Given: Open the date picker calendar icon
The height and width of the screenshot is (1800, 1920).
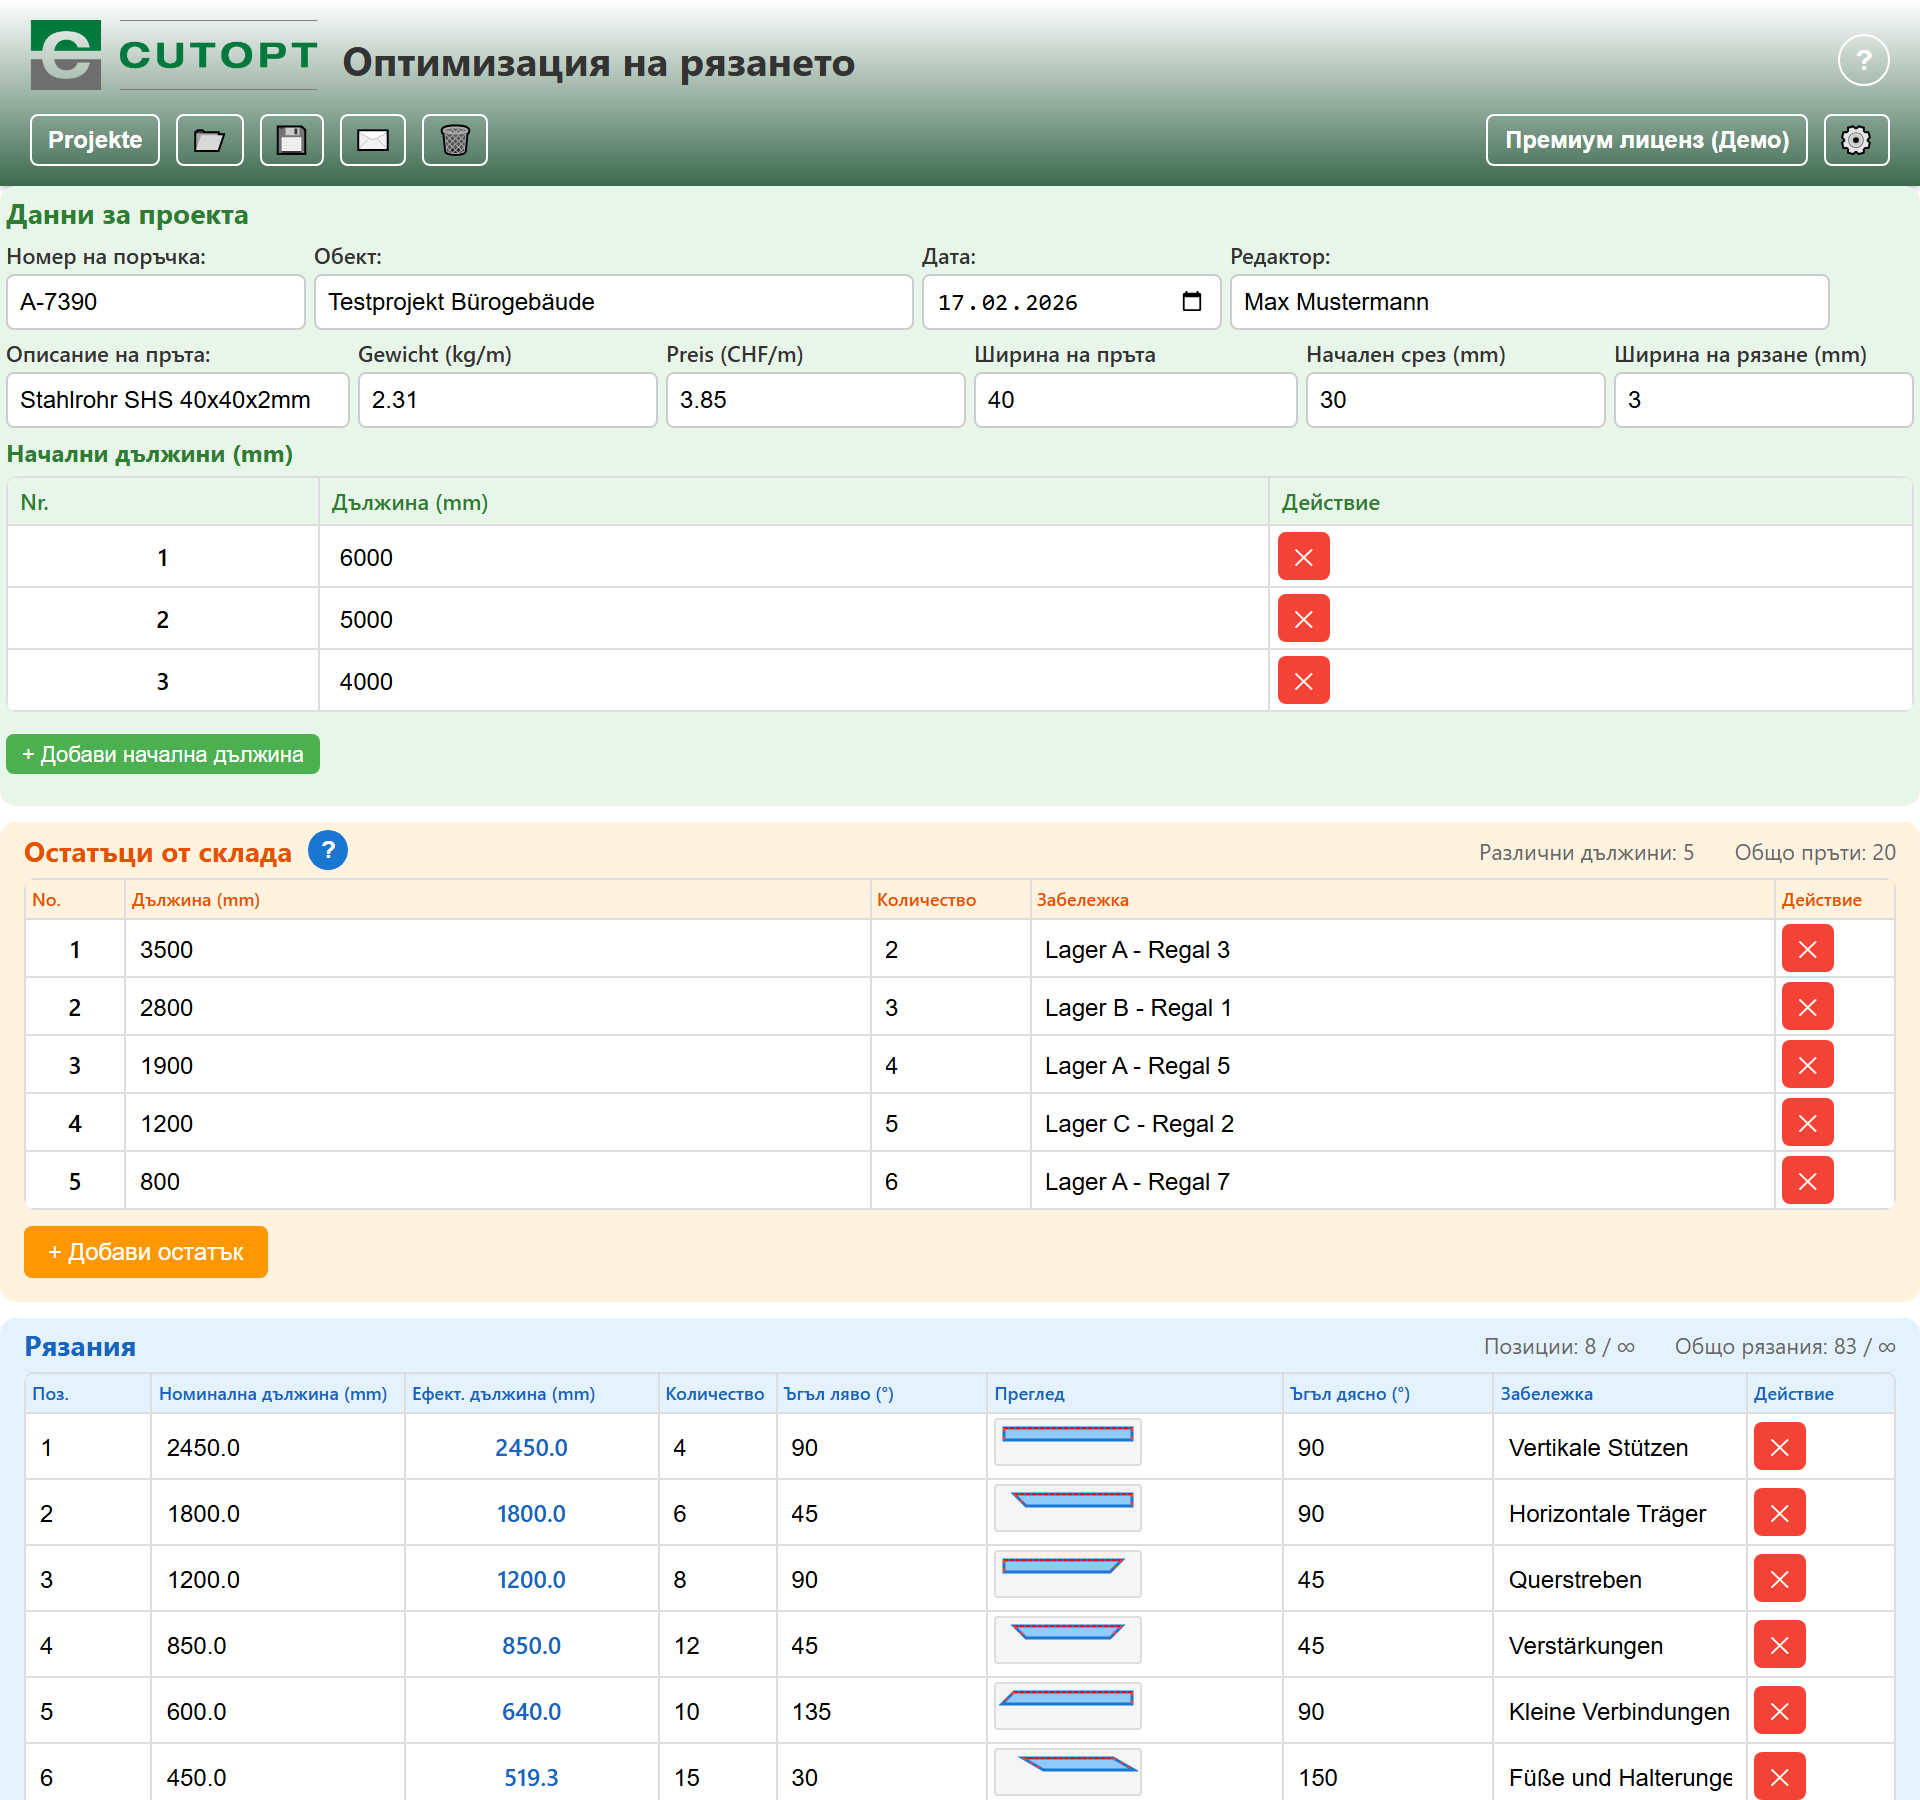Looking at the screenshot, I should tap(1191, 301).
